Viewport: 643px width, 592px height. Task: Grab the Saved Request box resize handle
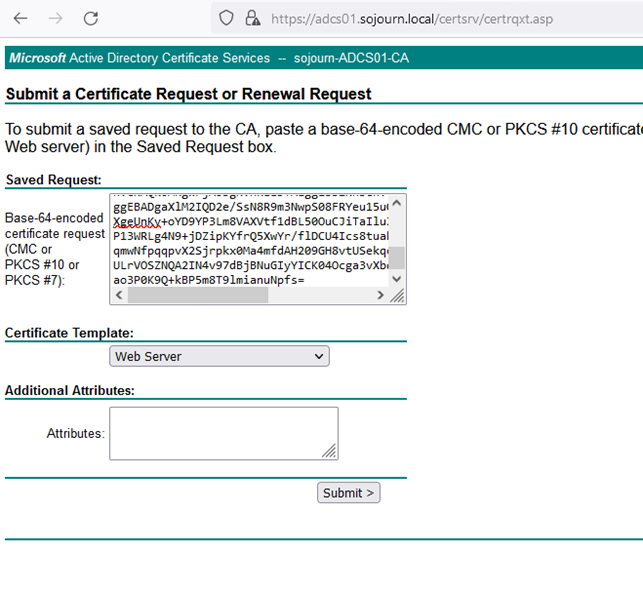click(397, 296)
